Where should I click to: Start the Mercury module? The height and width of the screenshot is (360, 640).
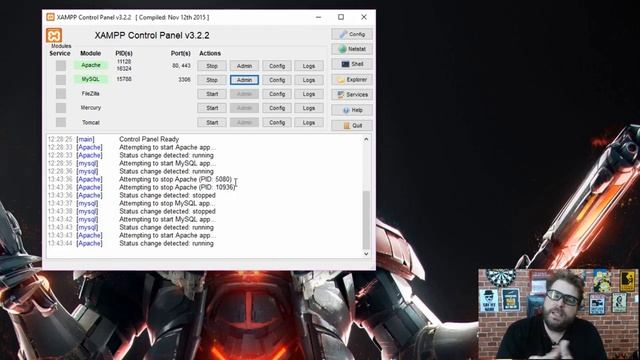(x=212, y=108)
